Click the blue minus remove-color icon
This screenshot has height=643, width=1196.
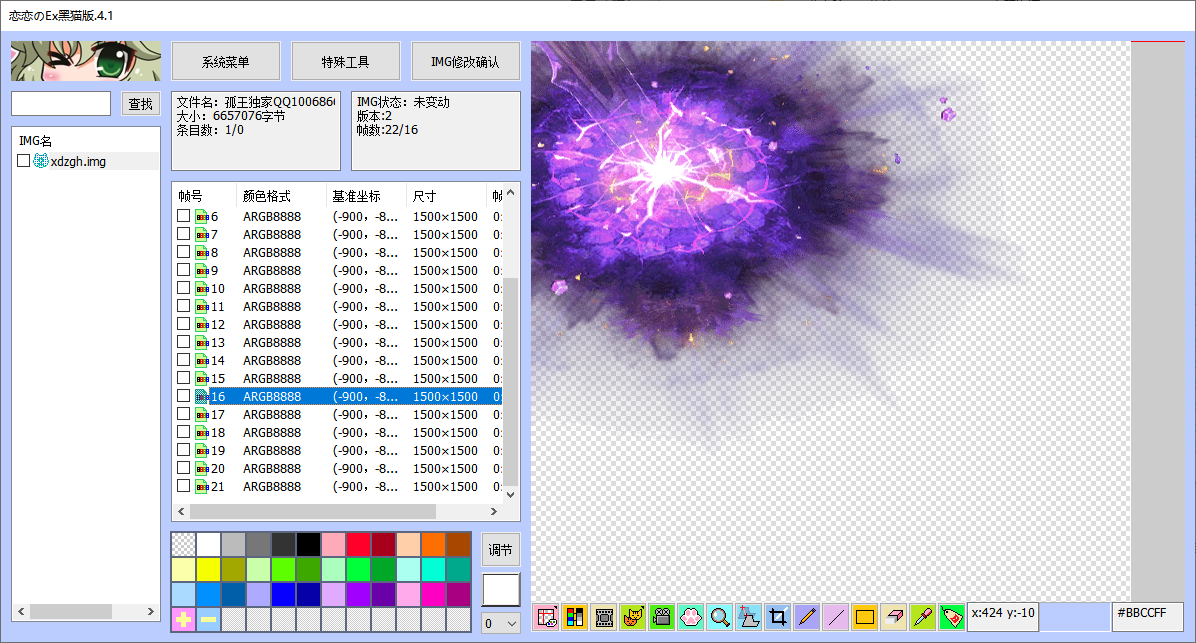tap(208, 619)
